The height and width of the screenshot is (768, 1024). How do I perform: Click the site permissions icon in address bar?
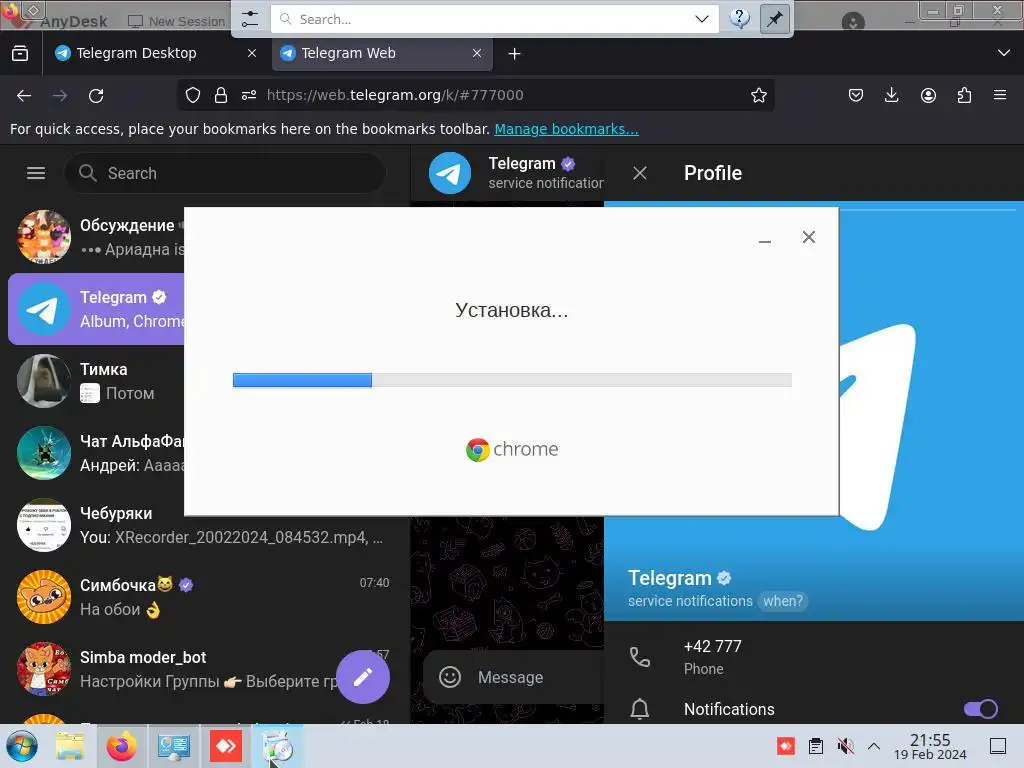(x=249, y=95)
